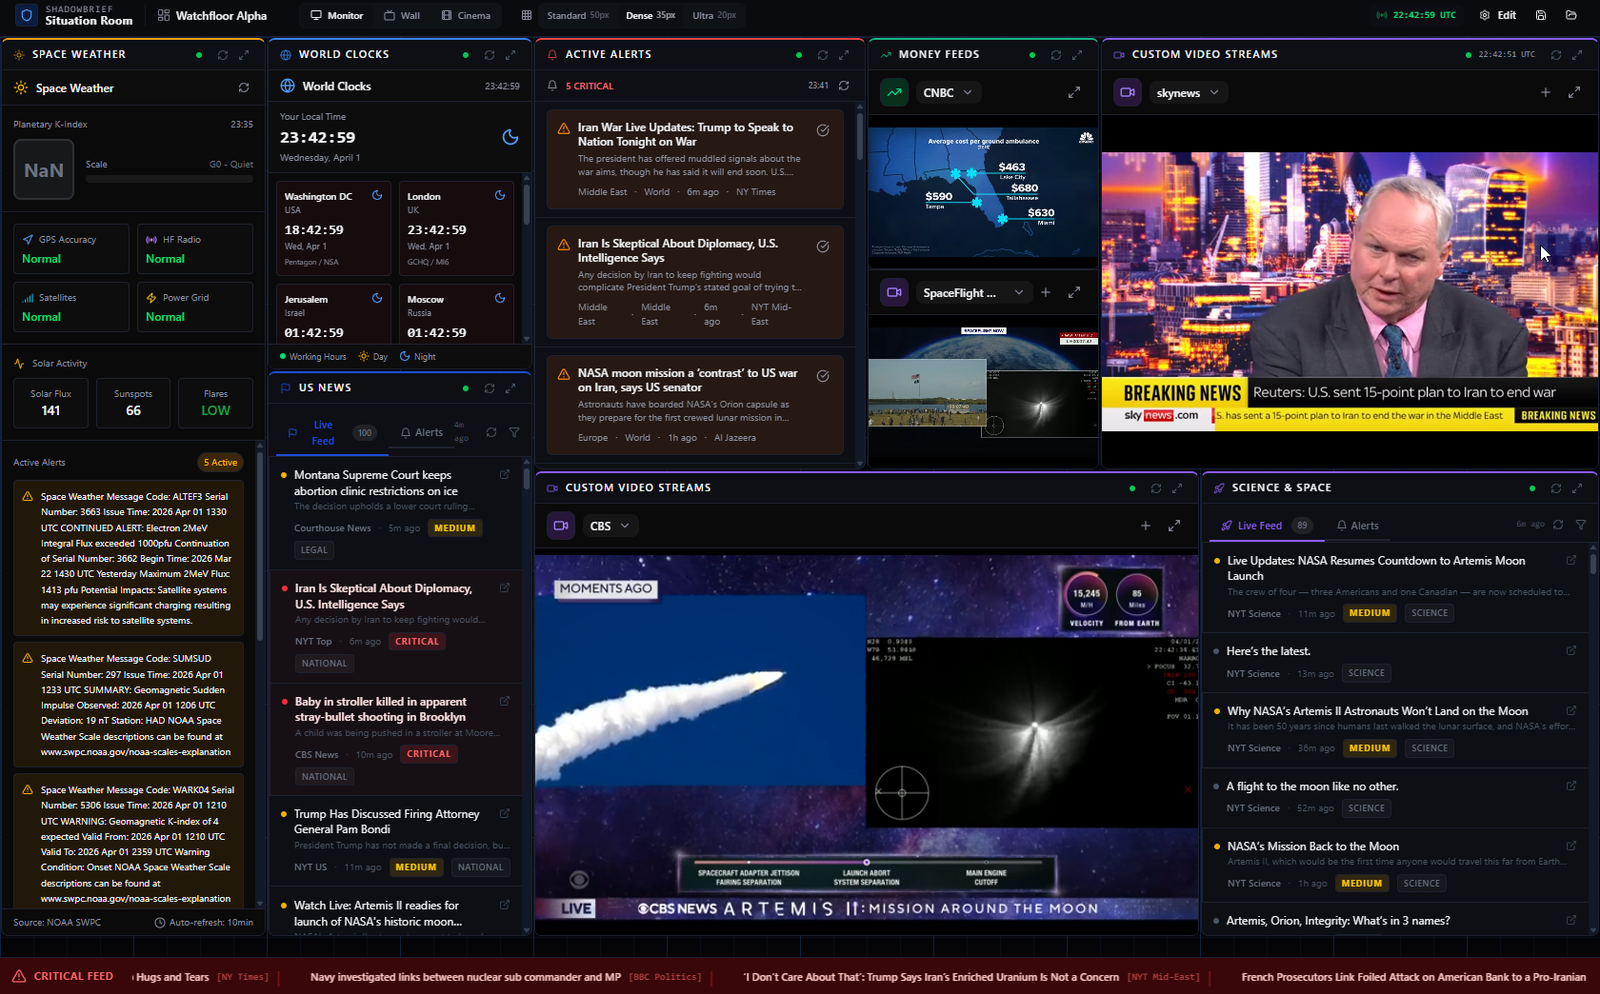The image size is (1600, 994).
Task: Click the Planetary K-Index scale bar
Action: click(169, 179)
